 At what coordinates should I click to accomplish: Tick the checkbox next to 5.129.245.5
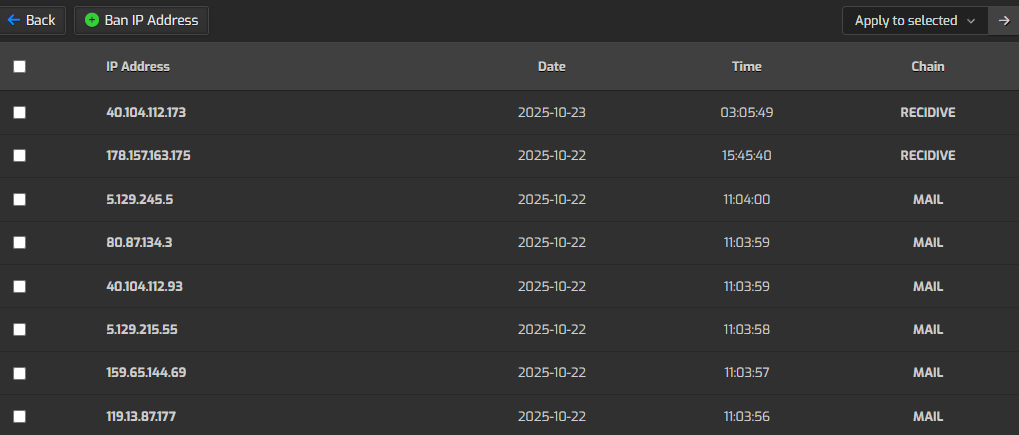pos(19,200)
